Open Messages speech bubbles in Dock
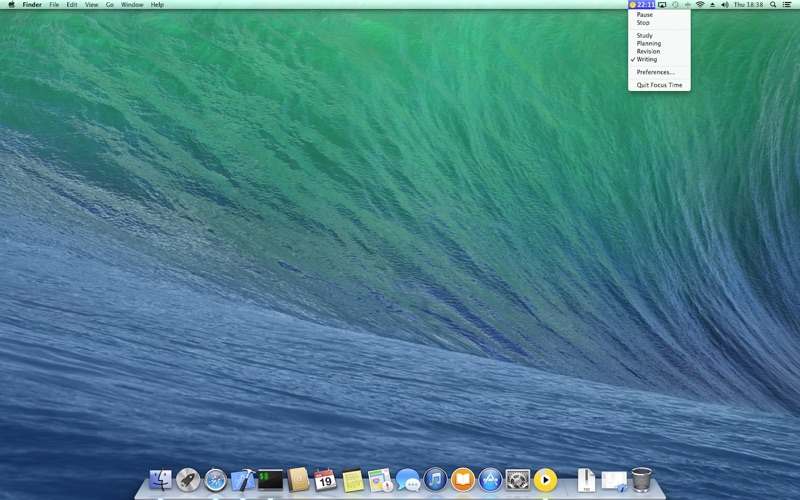The width and height of the screenshot is (800, 500). 408,480
